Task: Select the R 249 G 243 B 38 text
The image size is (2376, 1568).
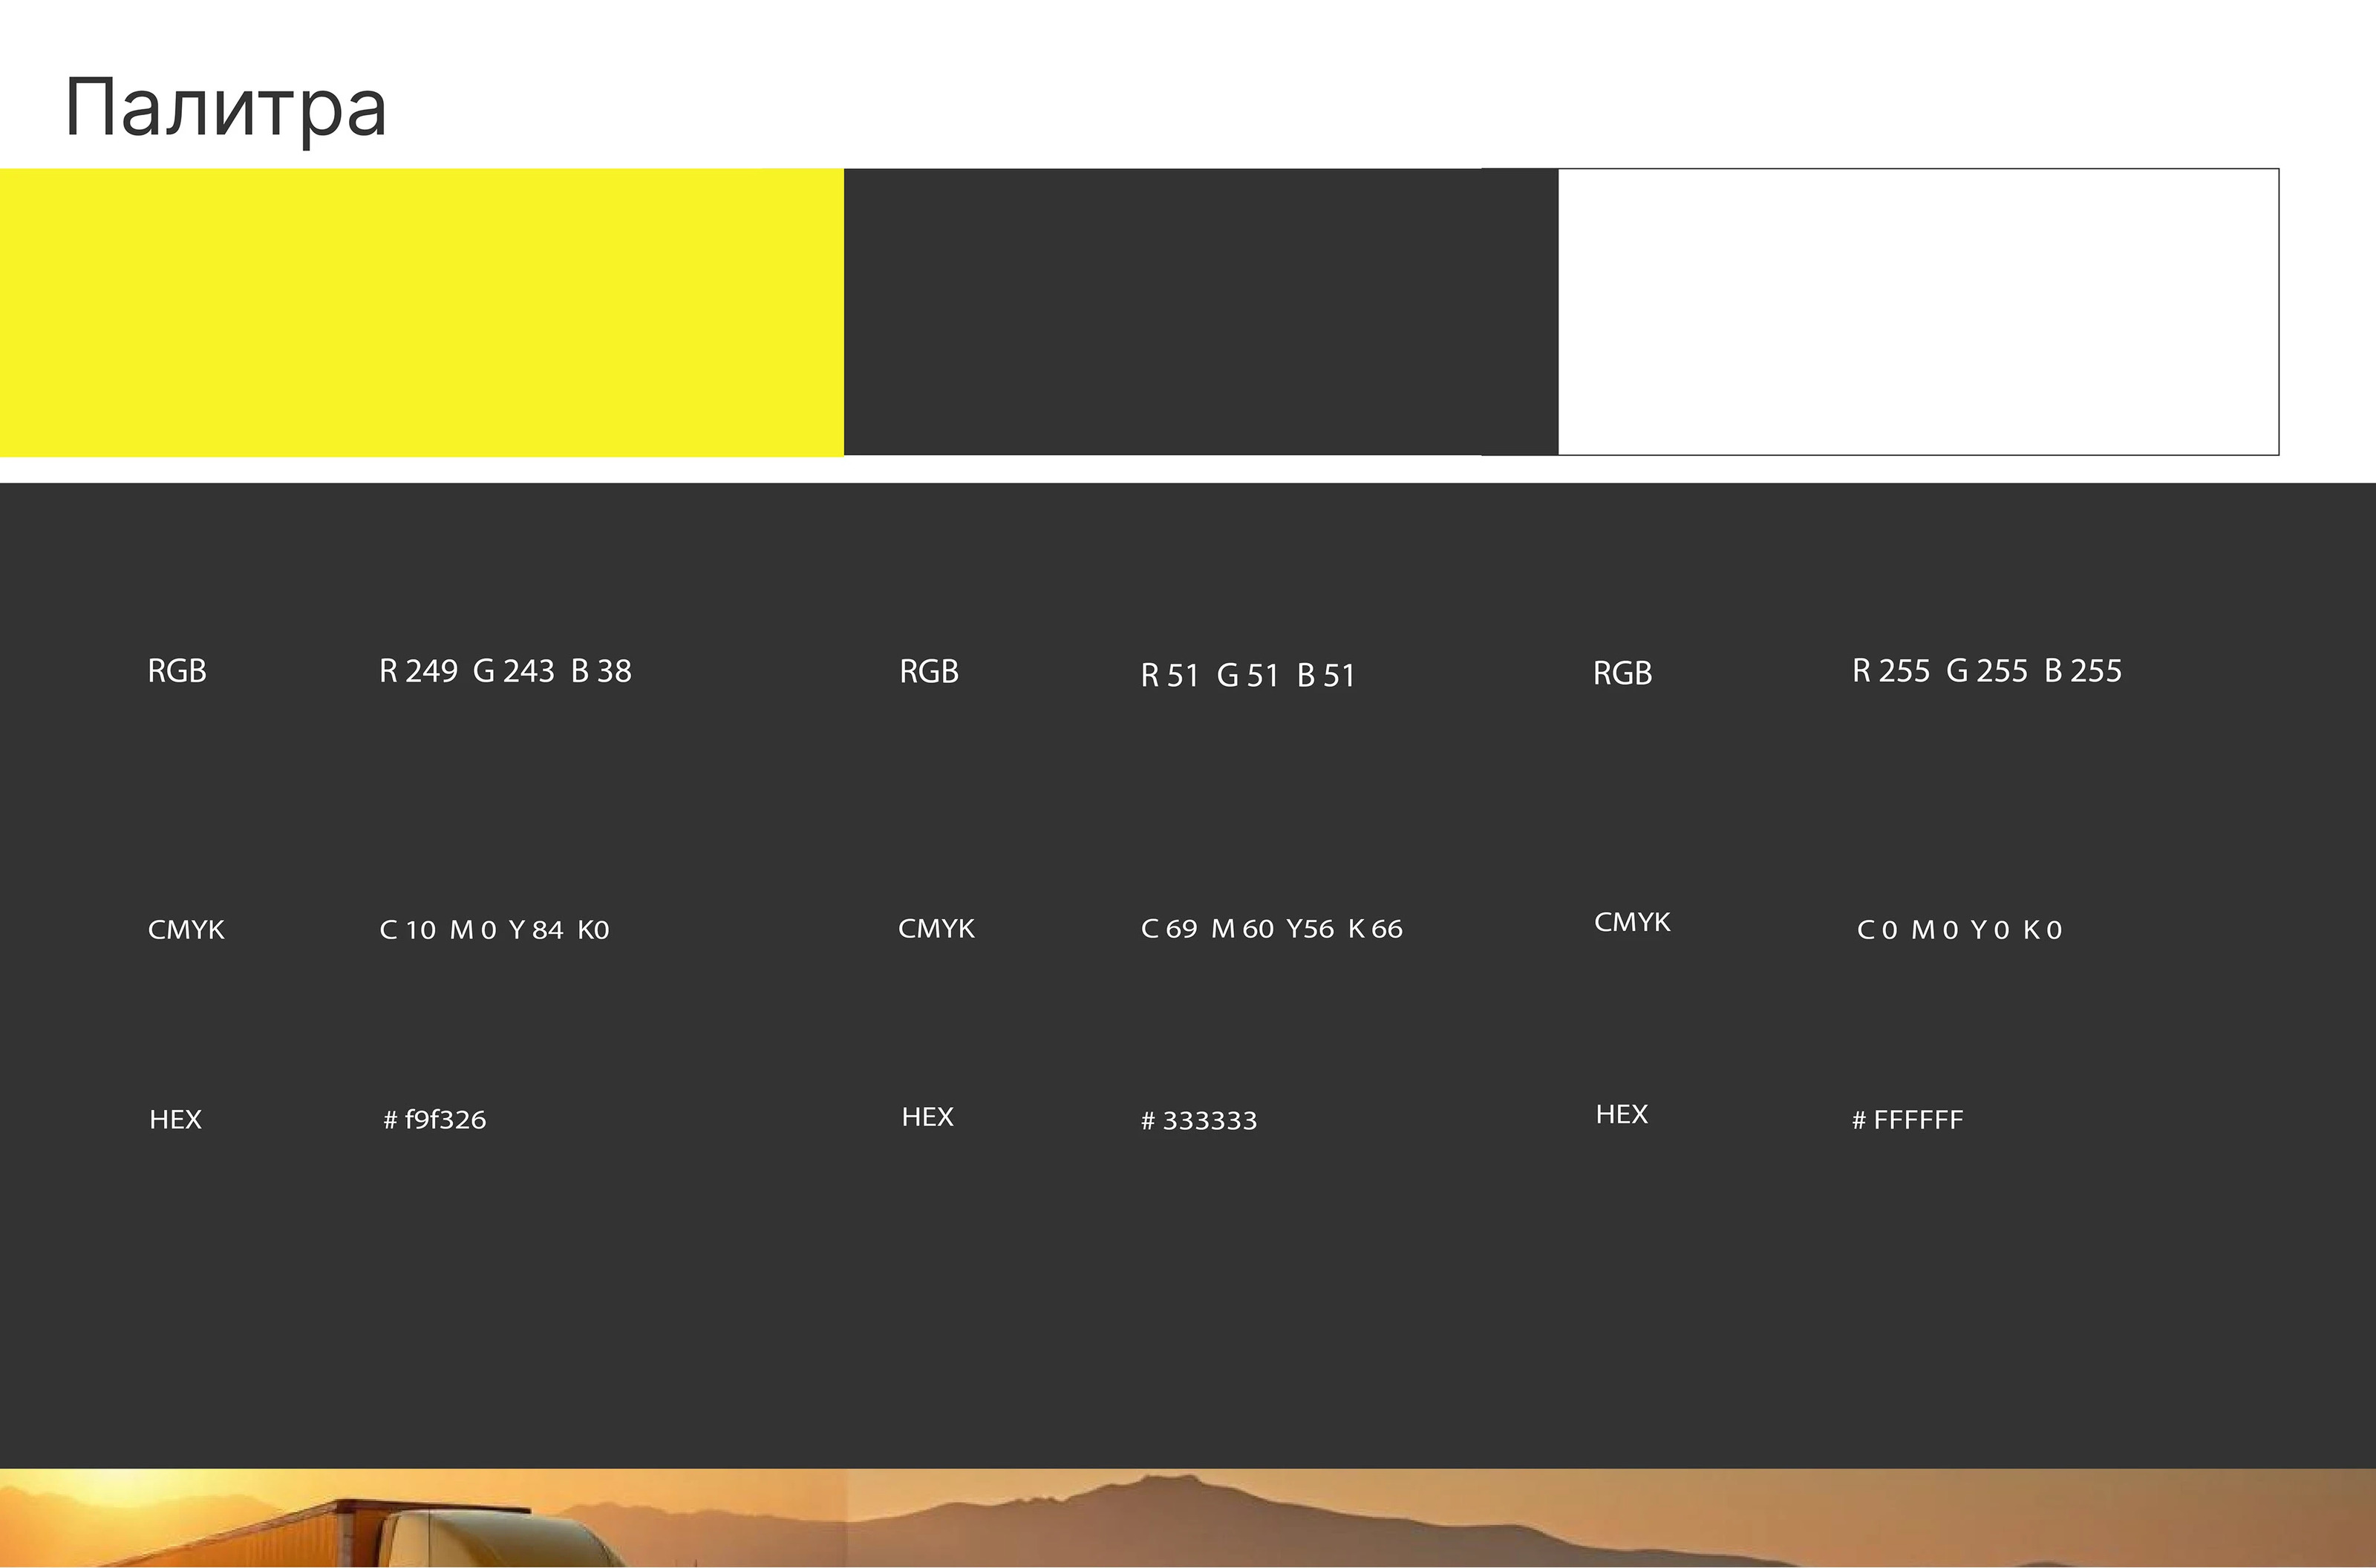Action: coord(505,671)
